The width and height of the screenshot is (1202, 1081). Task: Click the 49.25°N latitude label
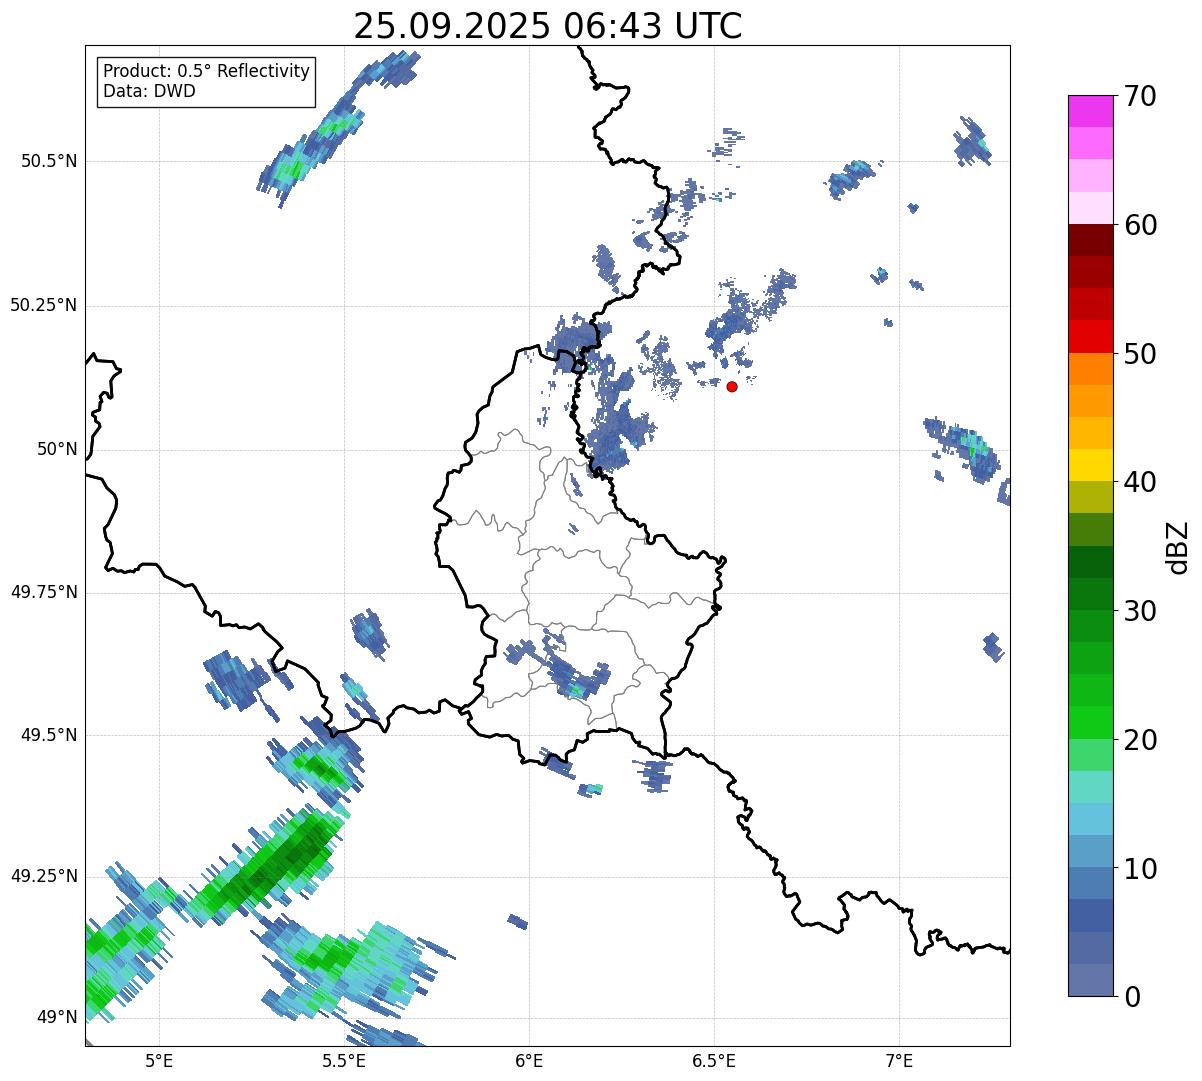click(44, 876)
